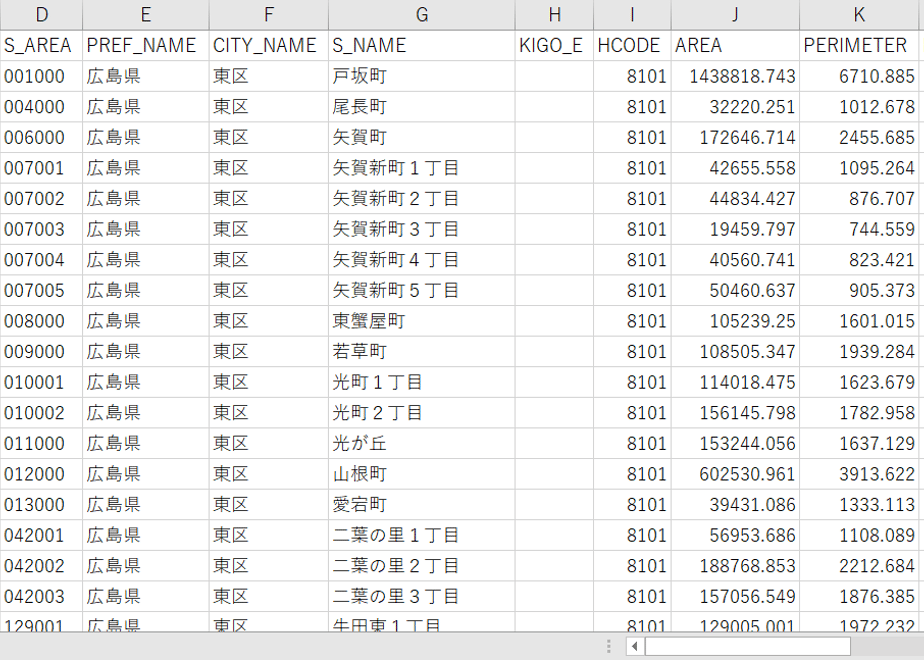The width and height of the screenshot is (924, 660).
Task: Click the PERIMETER header cell
Action: click(x=859, y=45)
